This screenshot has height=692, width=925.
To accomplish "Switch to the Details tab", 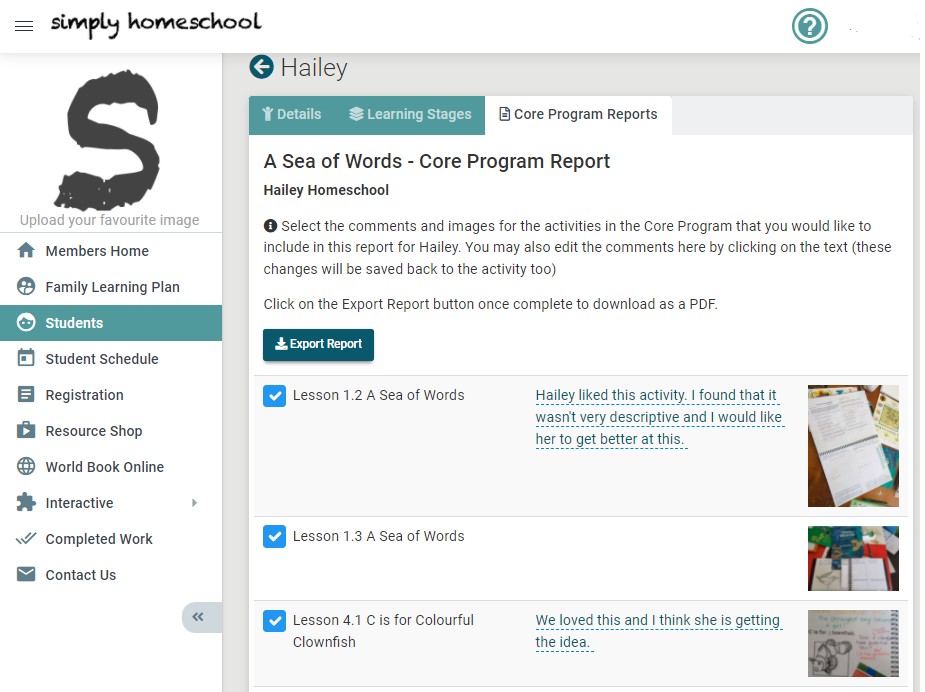I will (x=292, y=114).
